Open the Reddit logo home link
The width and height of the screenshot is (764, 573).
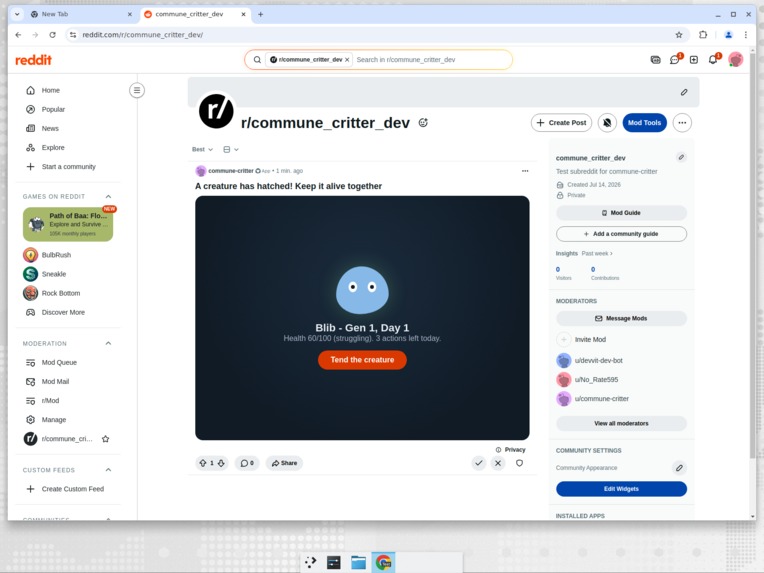click(x=33, y=60)
